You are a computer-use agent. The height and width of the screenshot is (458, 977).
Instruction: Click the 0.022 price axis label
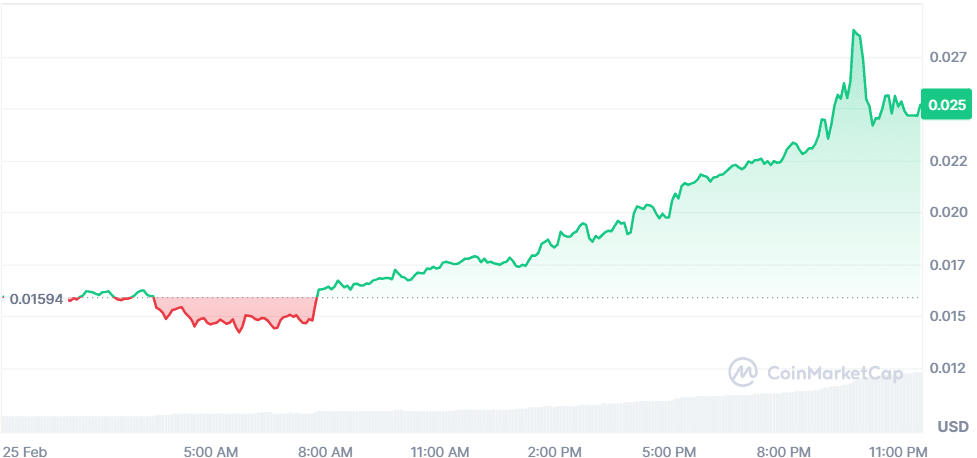[947, 161]
